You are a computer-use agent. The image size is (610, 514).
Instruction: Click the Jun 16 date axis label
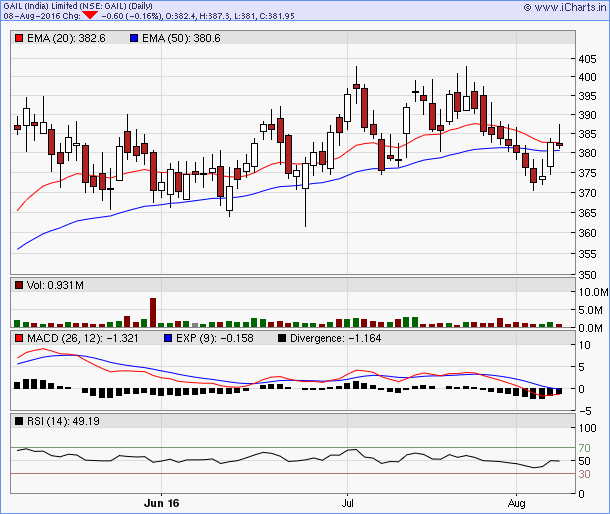[x=161, y=503]
